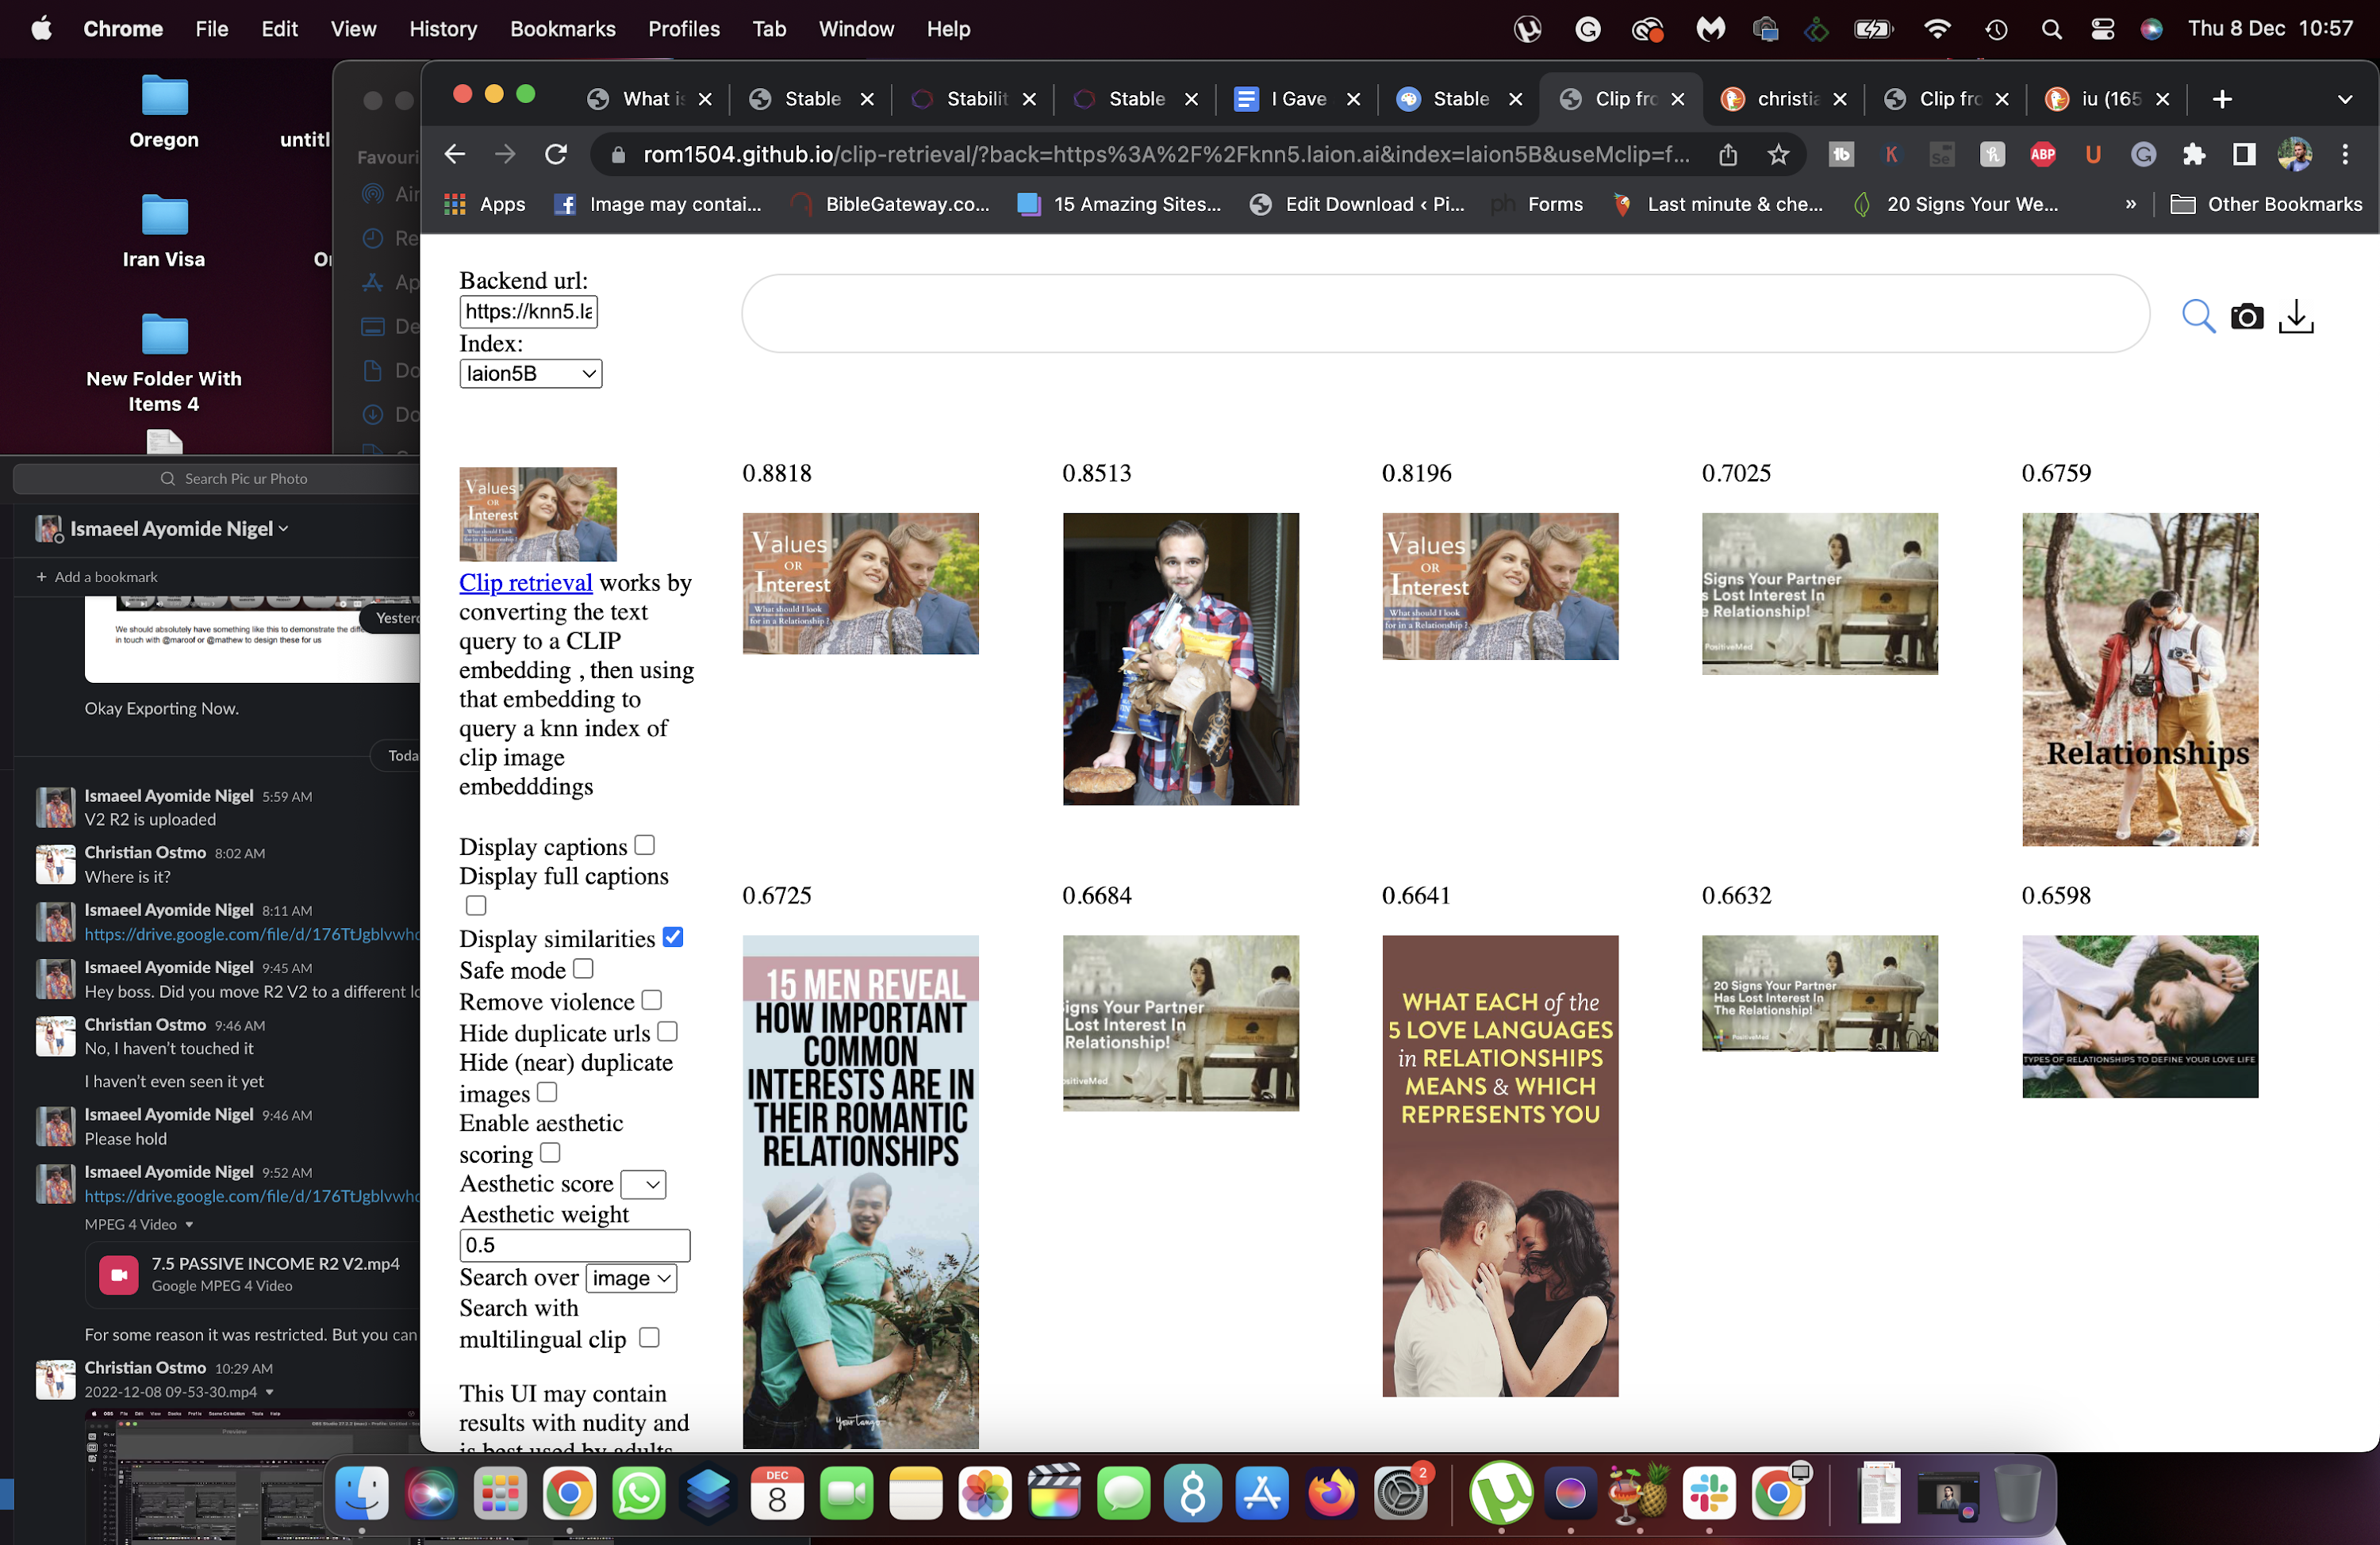2380x1545 pixels.
Task: Toggle Remove violence checkbox
Action: [652, 999]
